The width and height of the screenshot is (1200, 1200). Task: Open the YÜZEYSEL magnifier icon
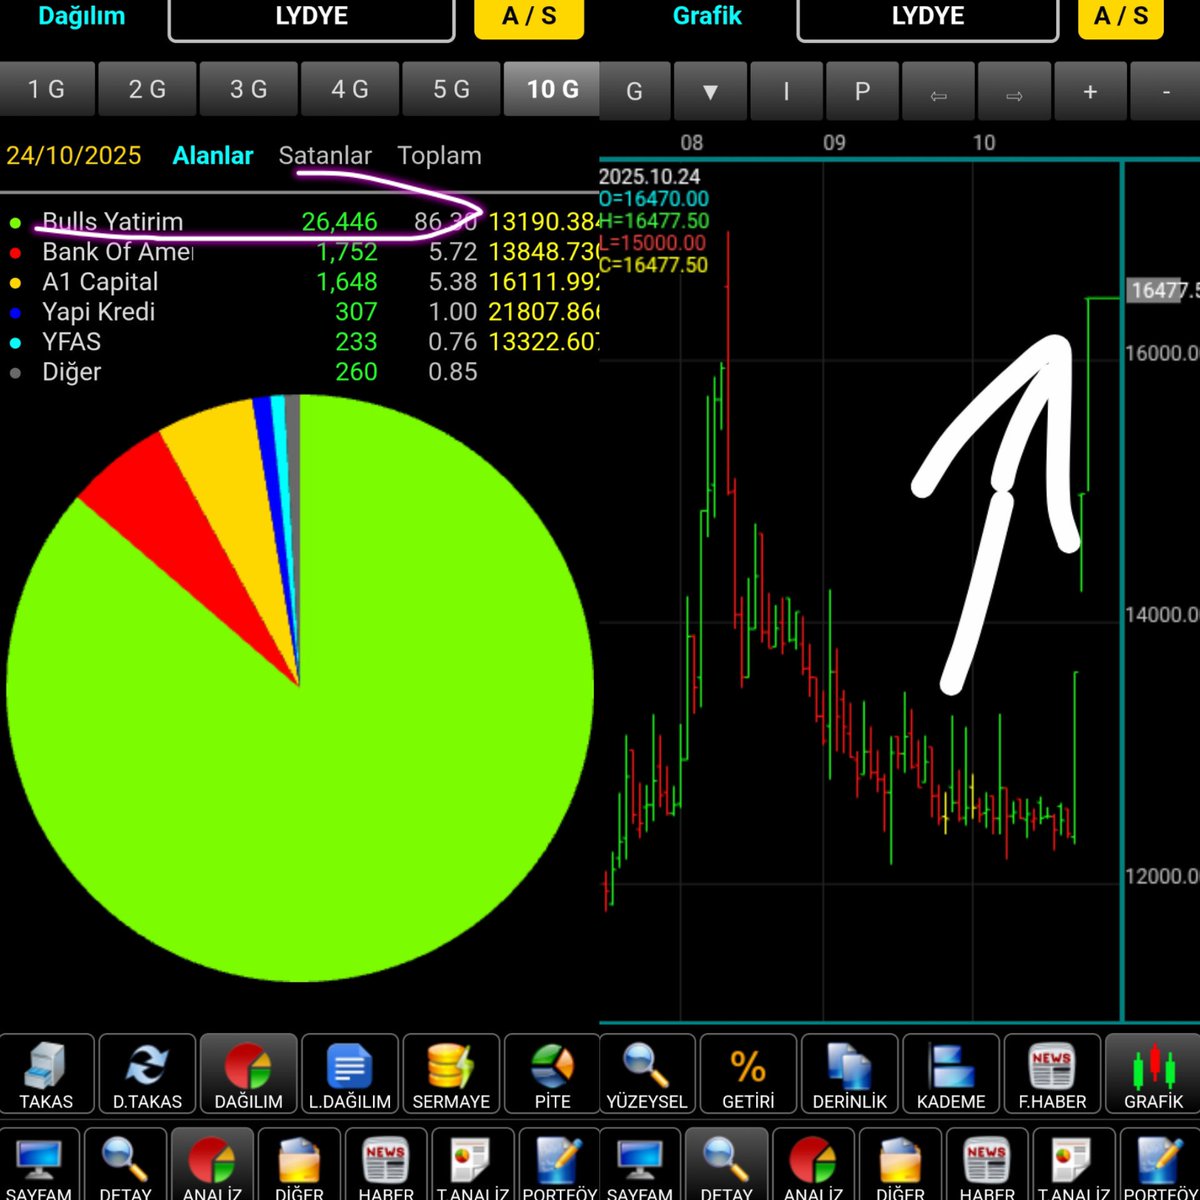pos(647,1075)
